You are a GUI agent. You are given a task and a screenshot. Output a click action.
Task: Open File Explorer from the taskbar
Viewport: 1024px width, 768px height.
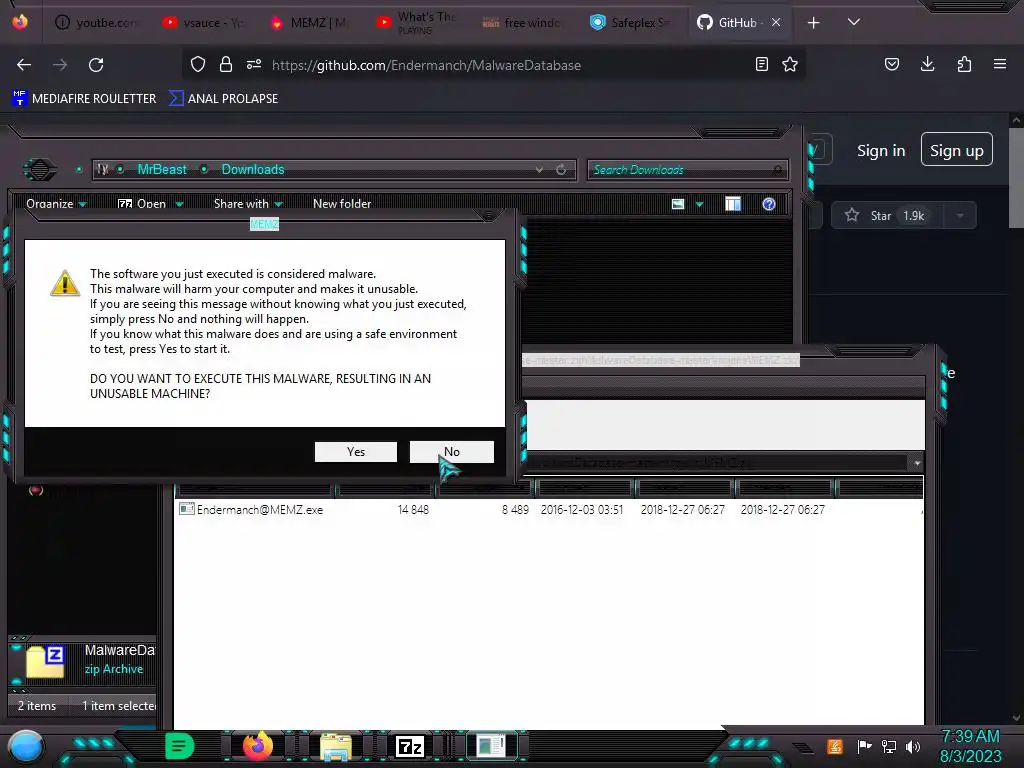pos(336,747)
